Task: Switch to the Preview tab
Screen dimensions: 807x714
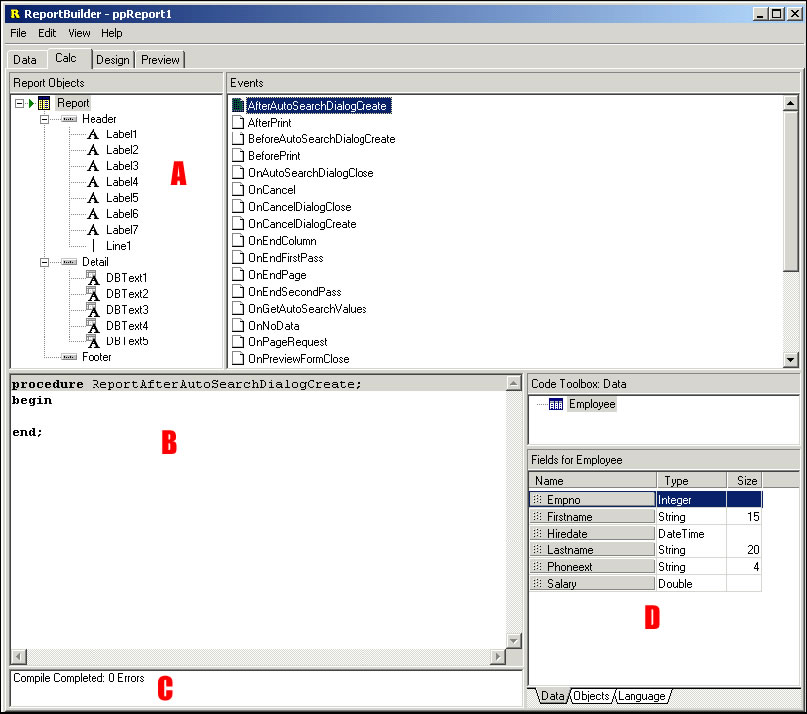Action: (x=160, y=60)
